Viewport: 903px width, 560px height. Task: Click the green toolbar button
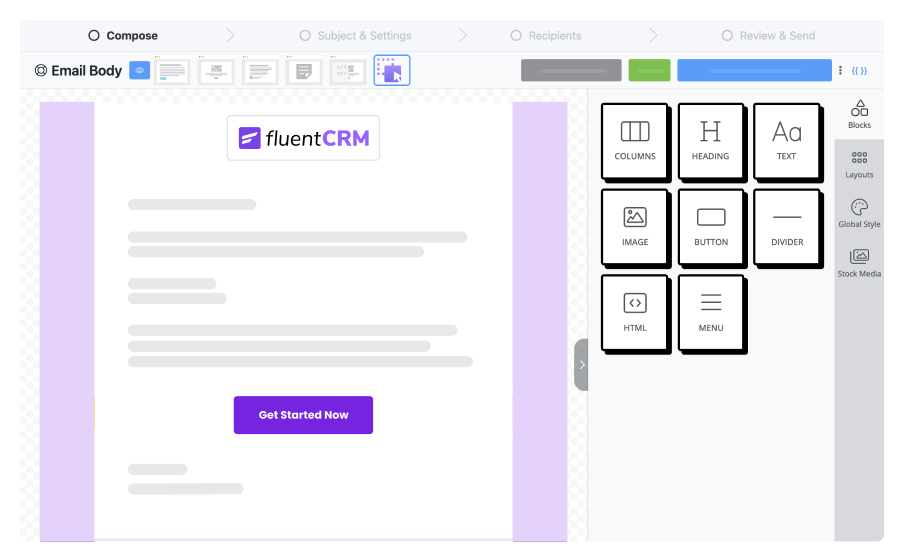(650, 70)
